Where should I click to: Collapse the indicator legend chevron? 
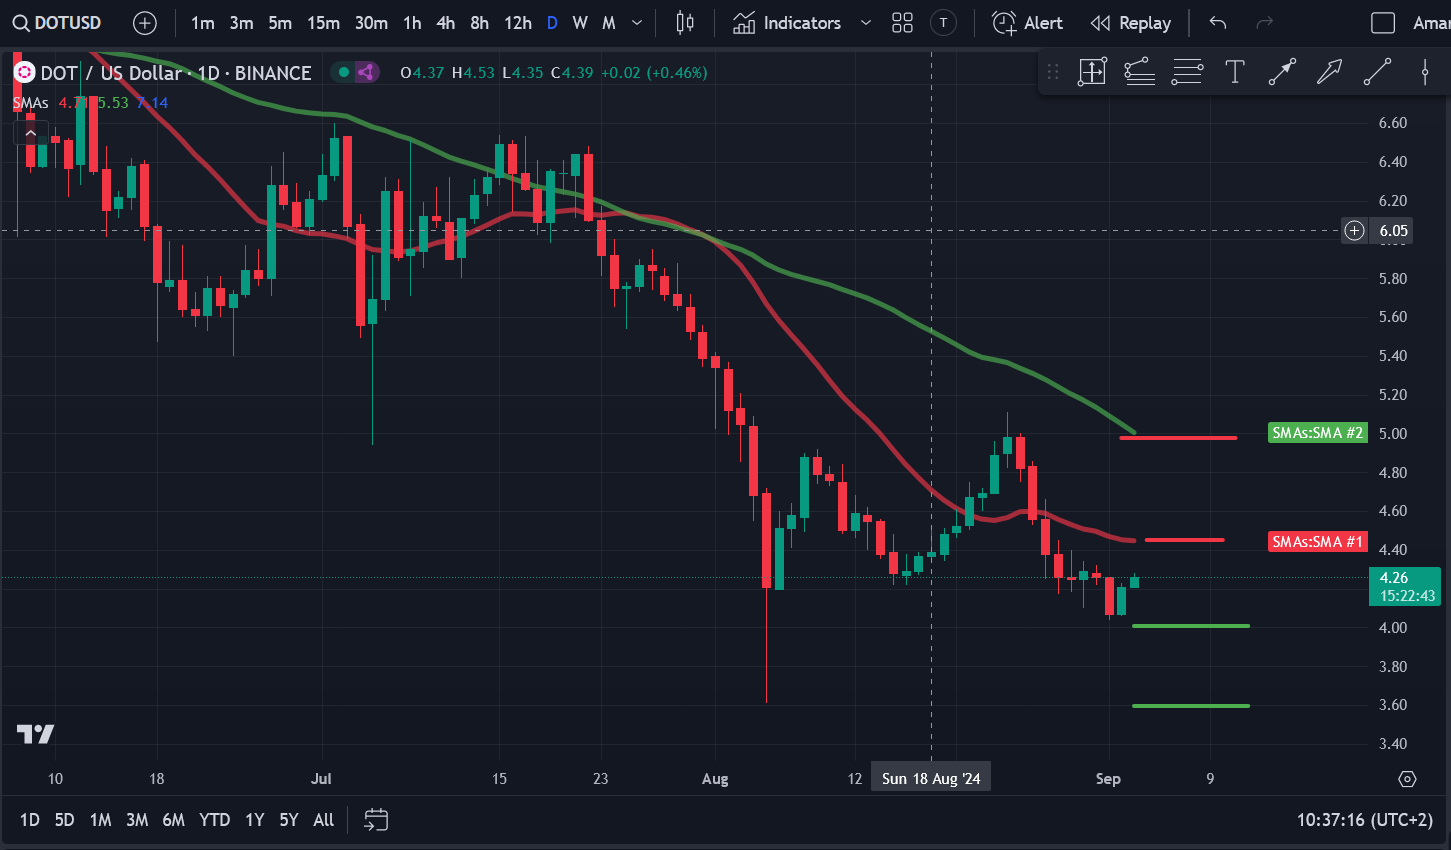[31, 133]
